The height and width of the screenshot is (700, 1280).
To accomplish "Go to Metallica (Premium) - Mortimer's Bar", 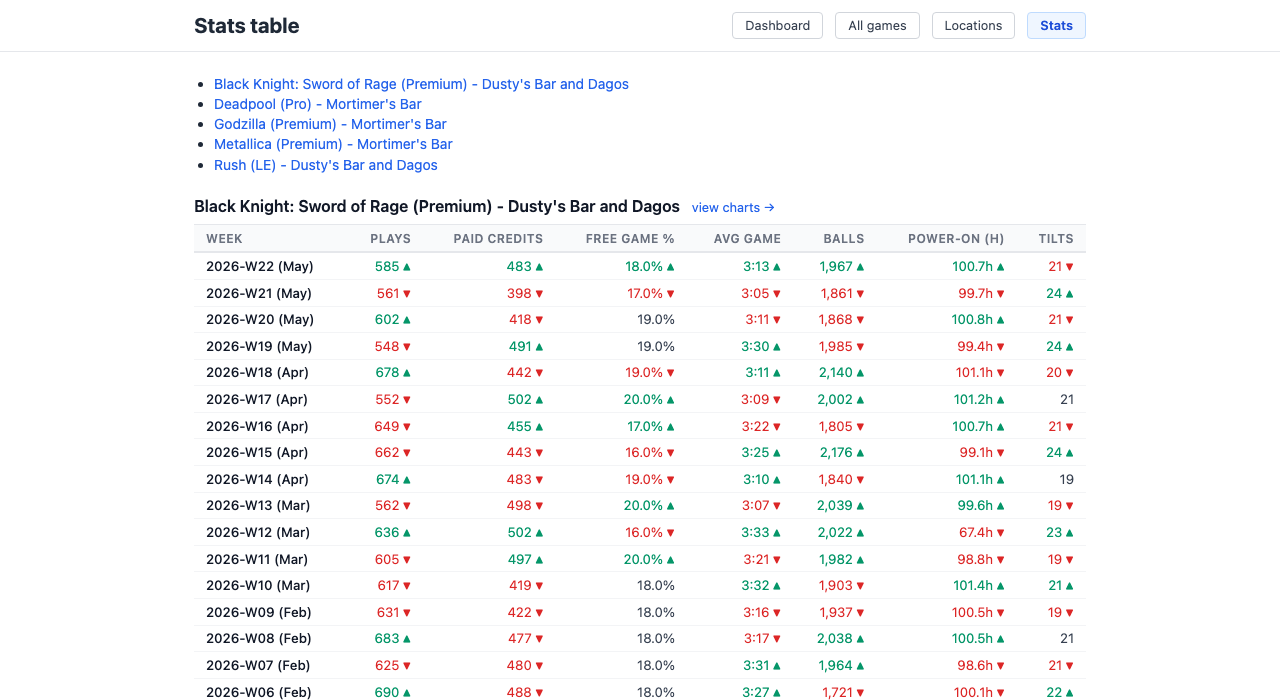I will (333, 144).
